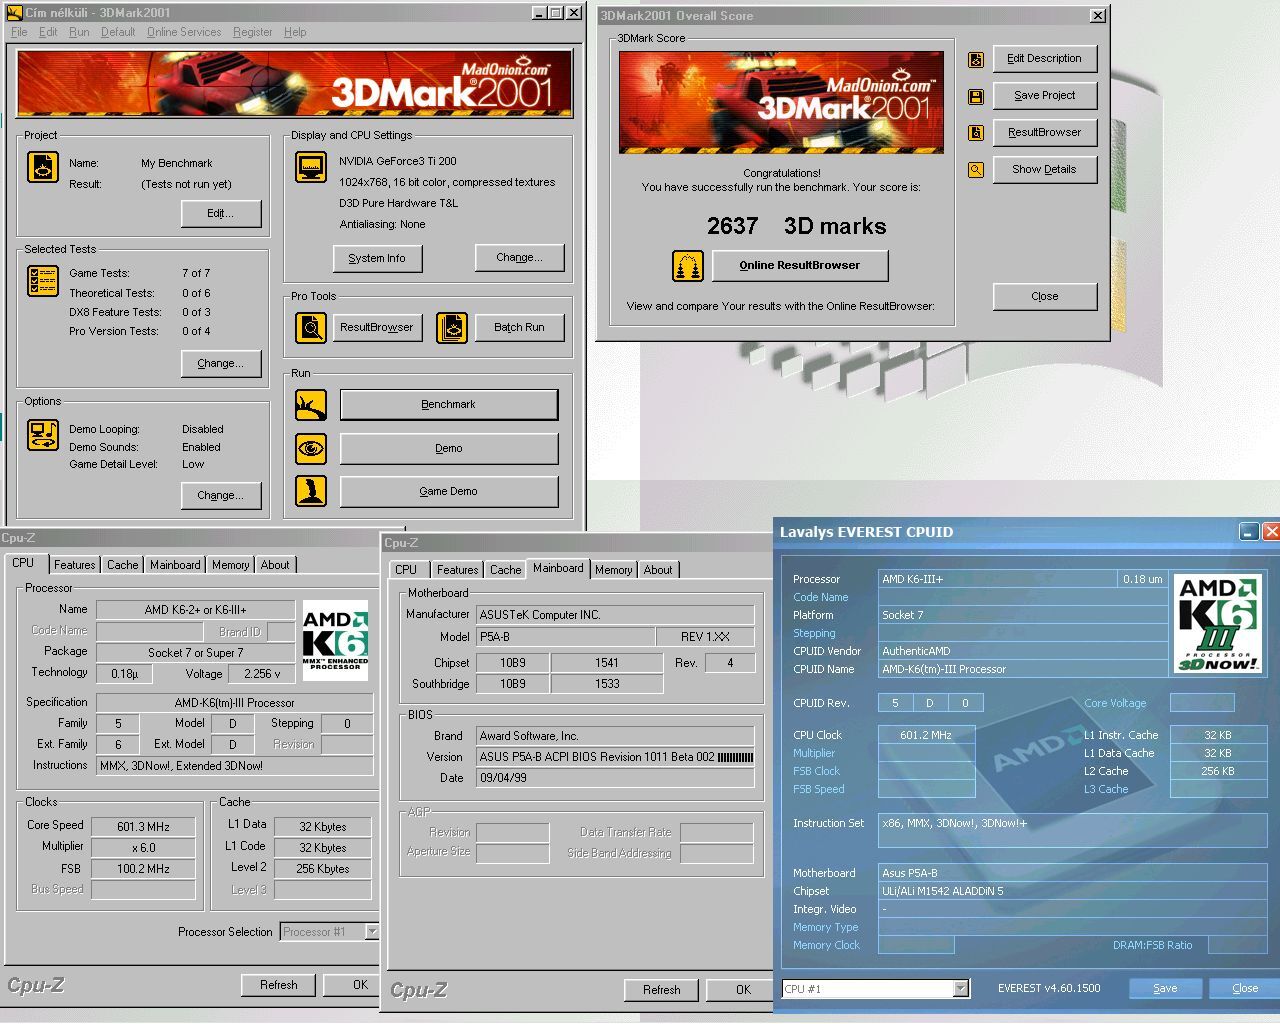1280x1024 pixels.
Task: Click the Display and CPU Settings monitor icon
Action: coord(311,166)
